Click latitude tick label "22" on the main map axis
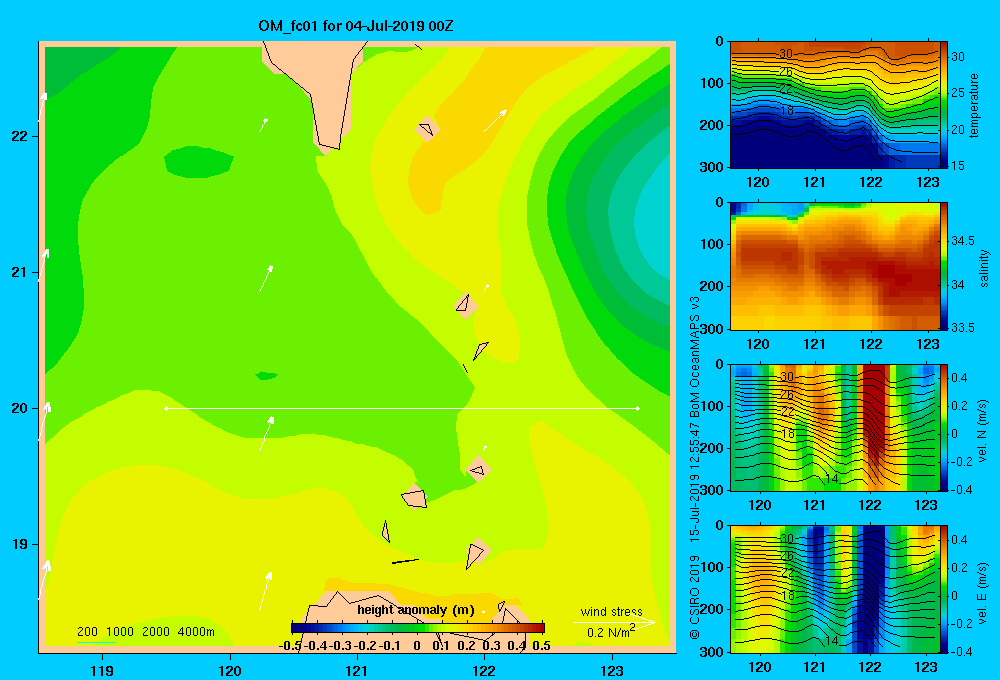 click(19, 136)
